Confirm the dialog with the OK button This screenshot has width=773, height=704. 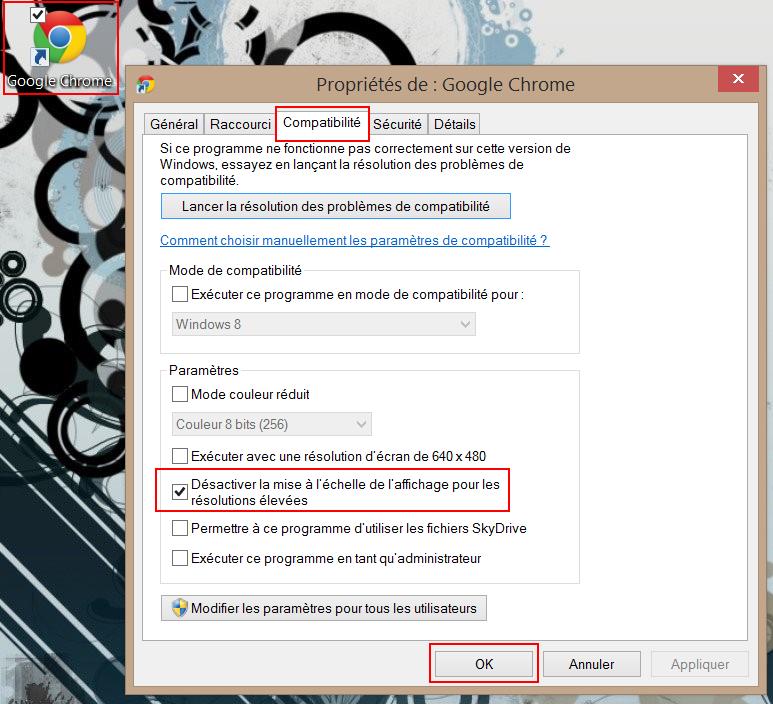pos(484,664)
